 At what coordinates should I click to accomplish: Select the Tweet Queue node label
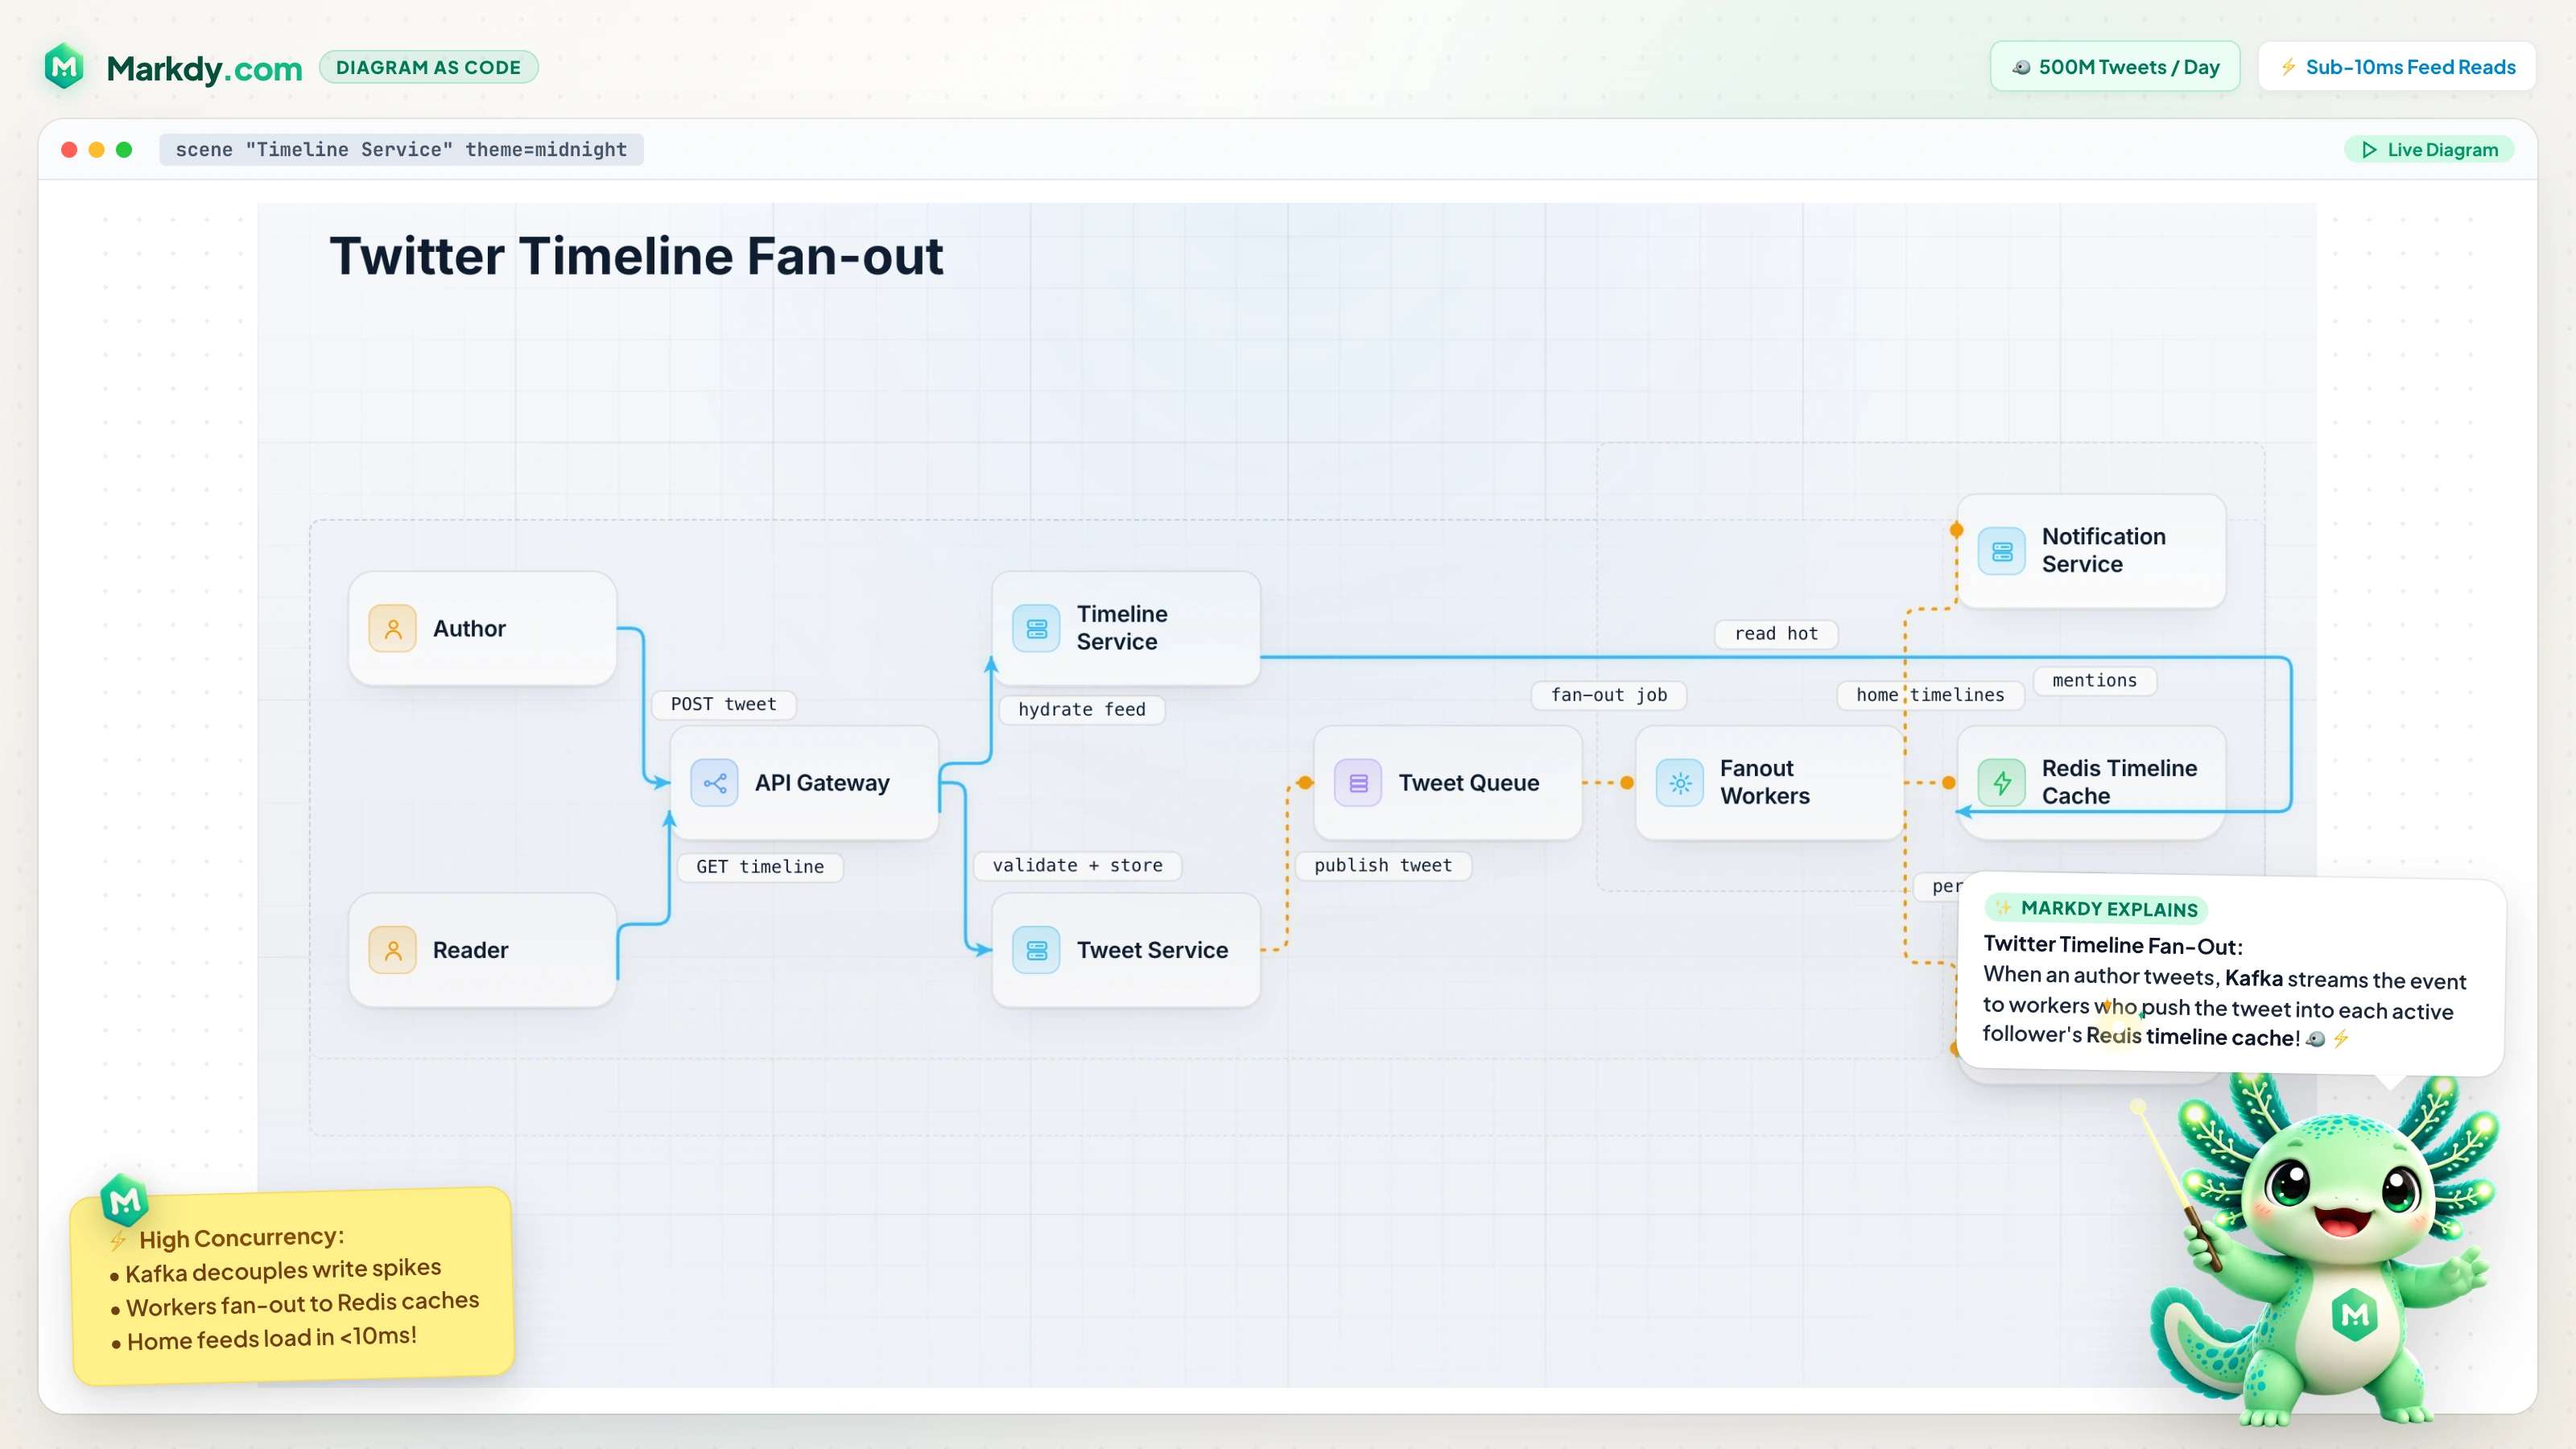1469,783
